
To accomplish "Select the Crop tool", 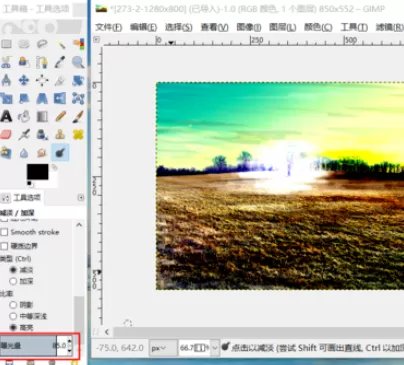I will 60,80.
